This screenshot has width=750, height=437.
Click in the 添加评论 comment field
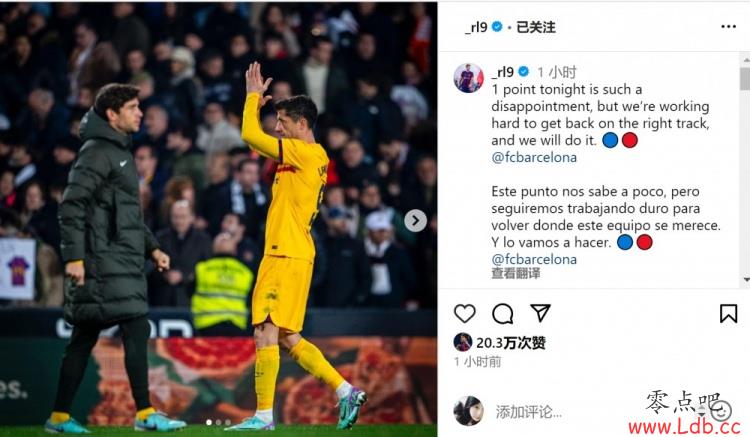564,412
